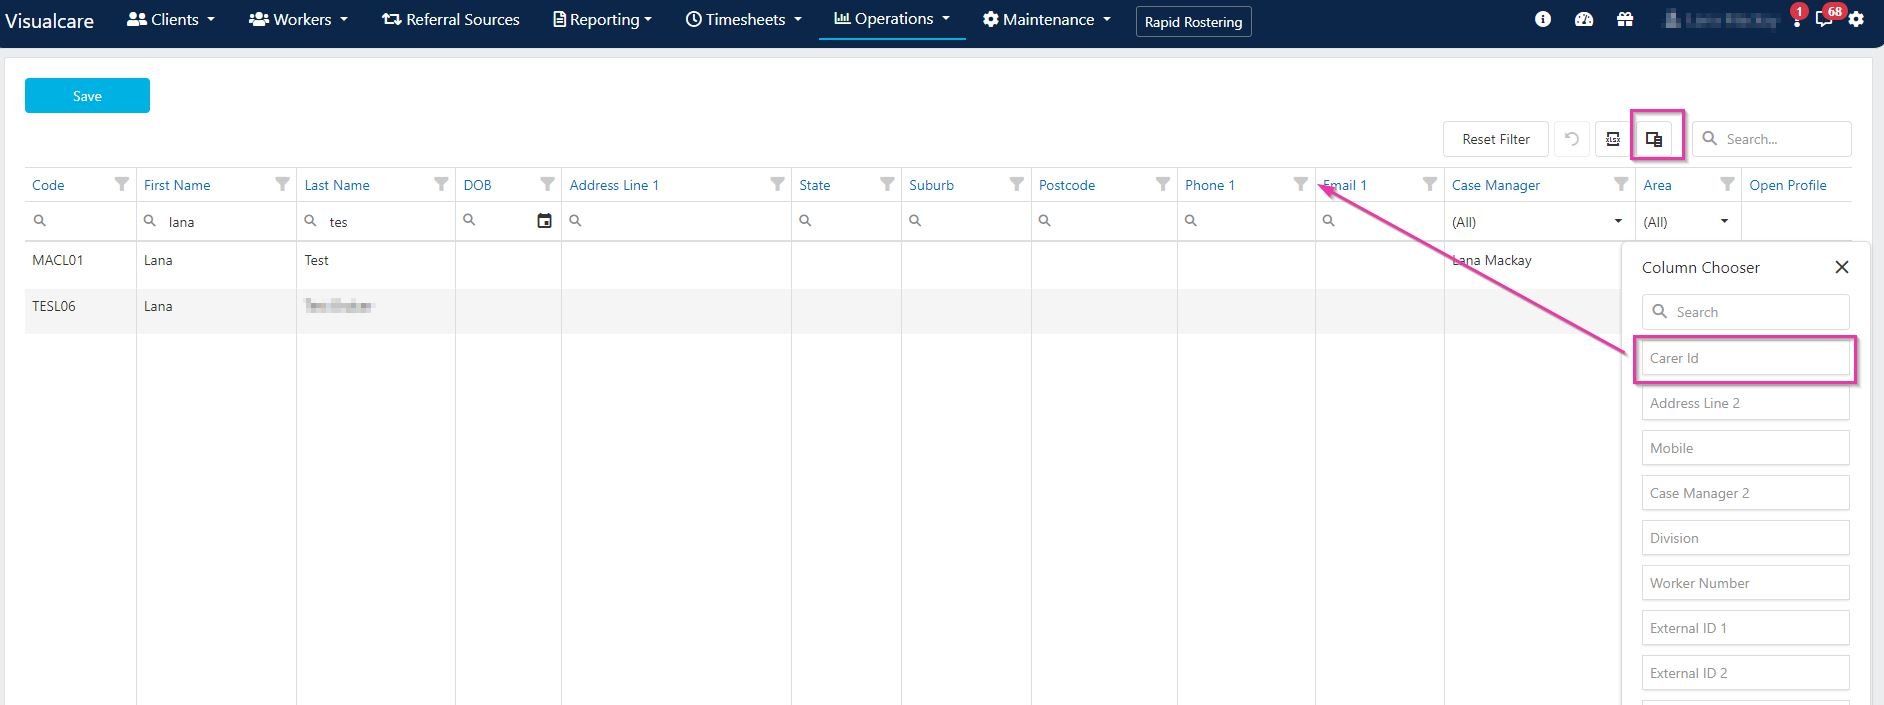Screen dimensions: 1884x705
Task: Click the Postcode filter field
Action: click(1104, 221)
